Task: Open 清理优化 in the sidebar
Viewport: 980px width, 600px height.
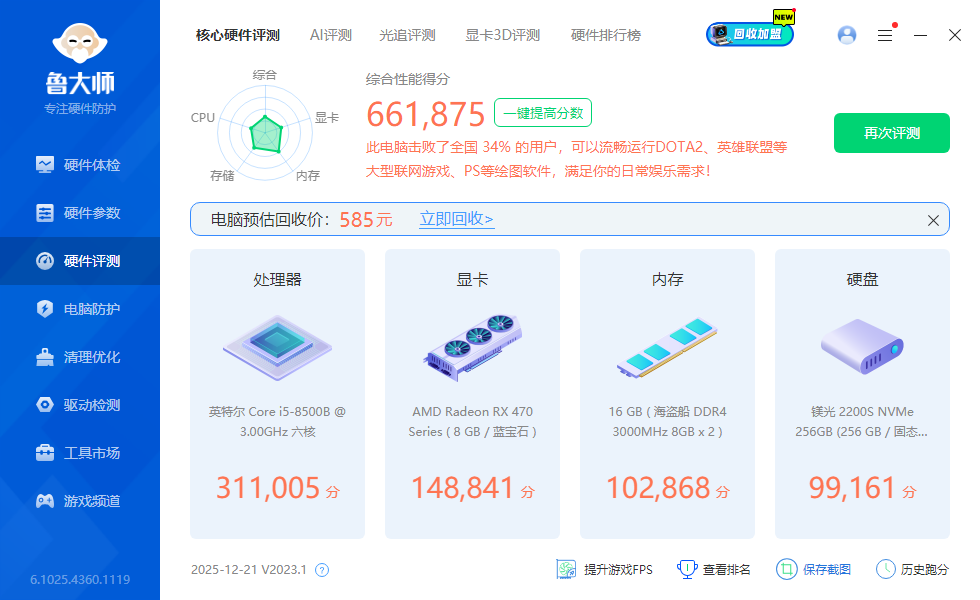Action: point(80,357)
